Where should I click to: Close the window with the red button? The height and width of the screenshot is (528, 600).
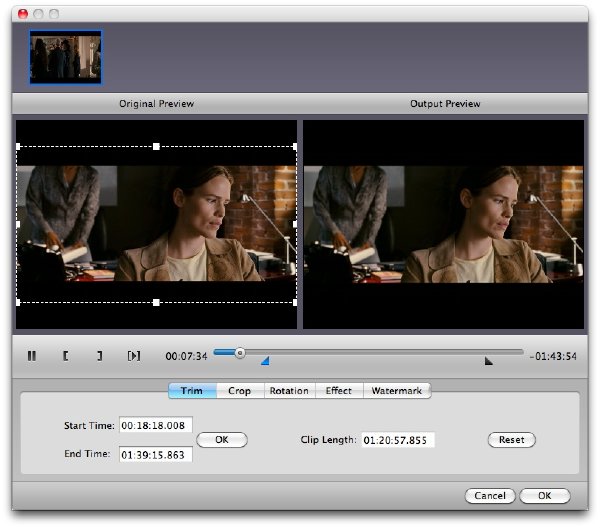pos(23,14)
